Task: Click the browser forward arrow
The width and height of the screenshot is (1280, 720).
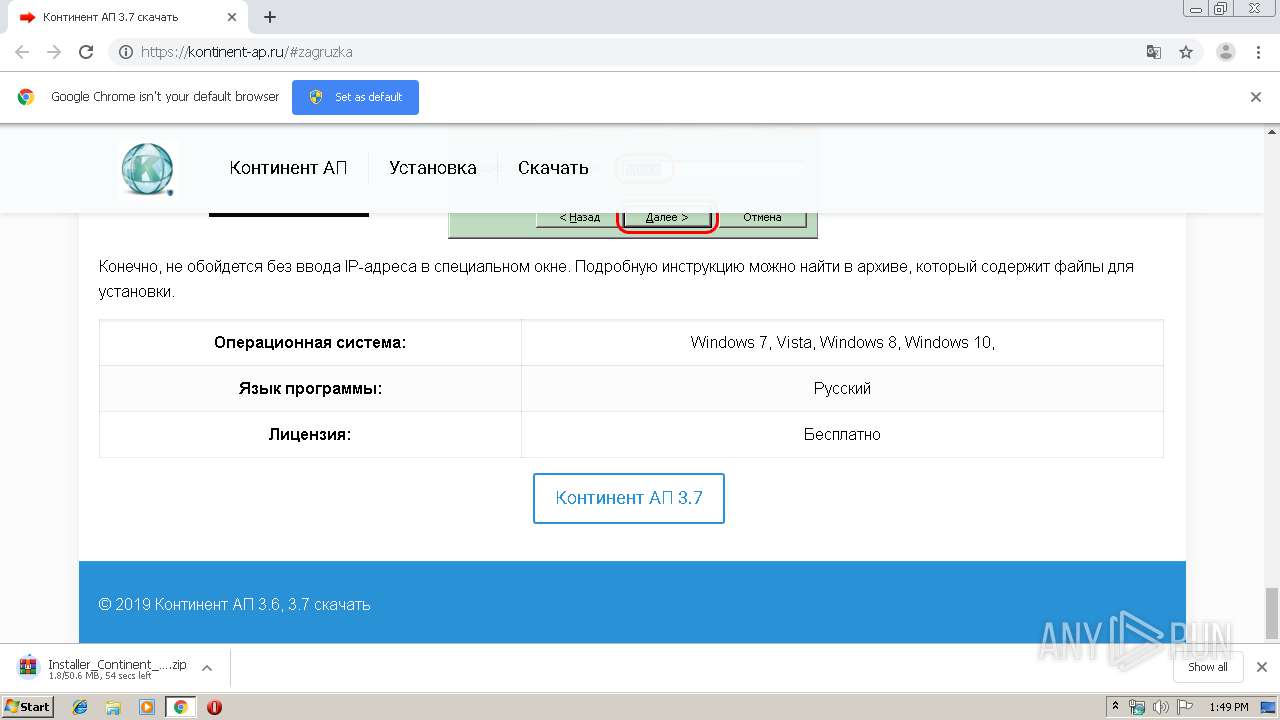Action: 54,52
